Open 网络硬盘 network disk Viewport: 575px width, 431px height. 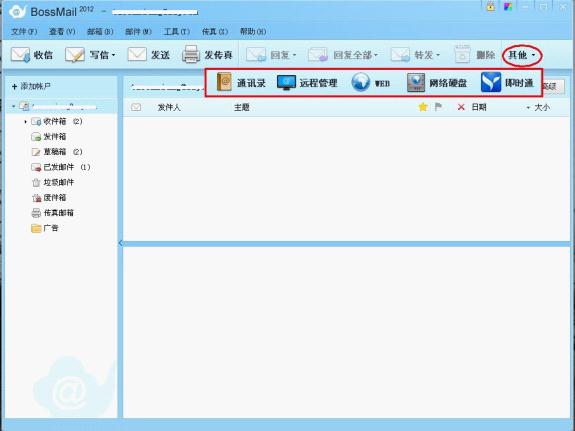click(416, 83)
